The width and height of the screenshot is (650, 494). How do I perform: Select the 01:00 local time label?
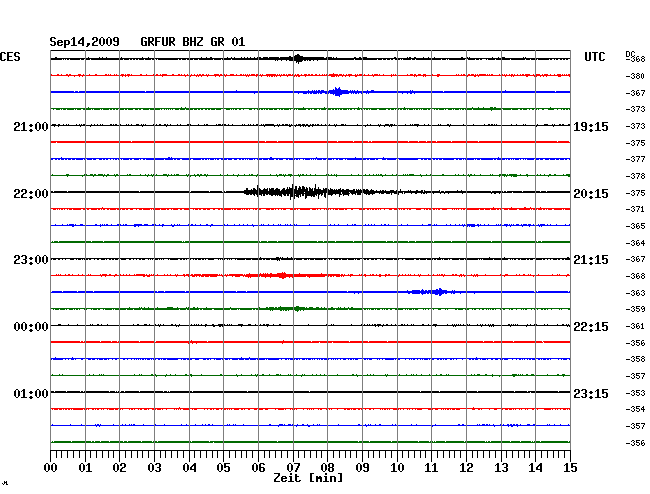[x=31, y=393]
